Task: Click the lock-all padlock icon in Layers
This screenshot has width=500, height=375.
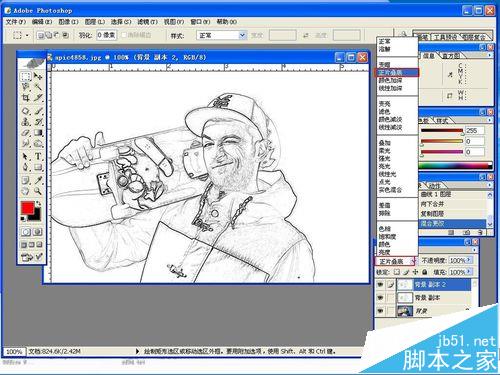Action: (x=425, y=272)
